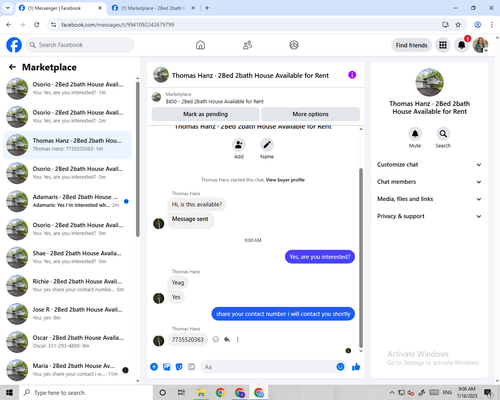Expand the Privacy & support section
The height and width of the screenshot is (400, 500).
(429, 216)
